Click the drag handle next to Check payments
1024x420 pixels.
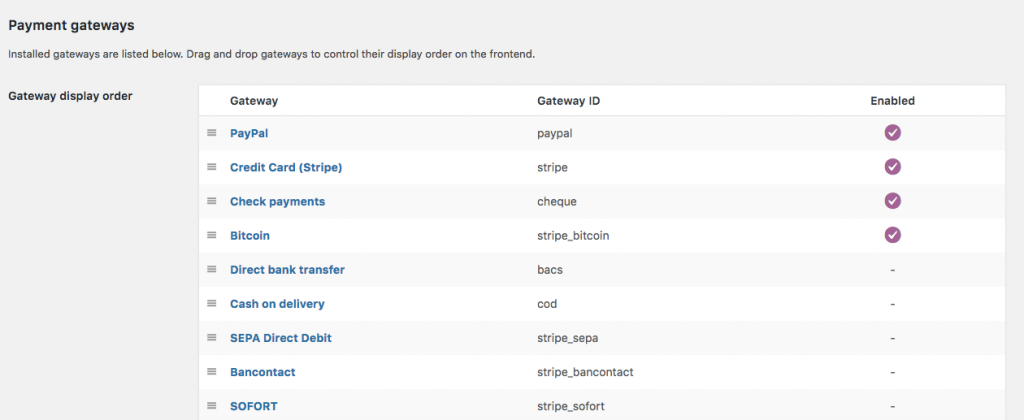point(212,201)
